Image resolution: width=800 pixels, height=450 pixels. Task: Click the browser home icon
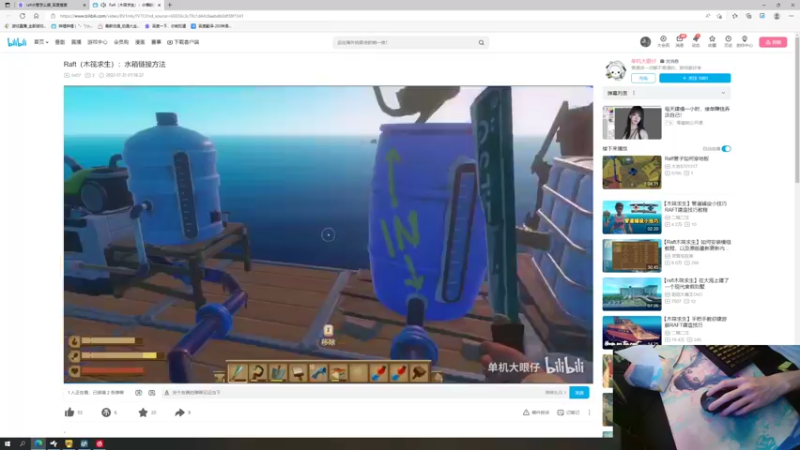[x=36, y=16]
